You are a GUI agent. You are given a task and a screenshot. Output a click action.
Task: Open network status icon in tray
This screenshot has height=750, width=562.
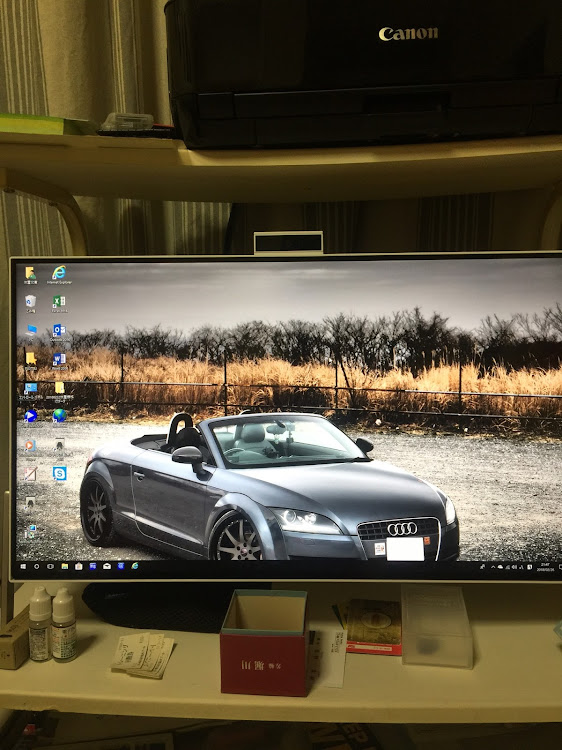507,567
